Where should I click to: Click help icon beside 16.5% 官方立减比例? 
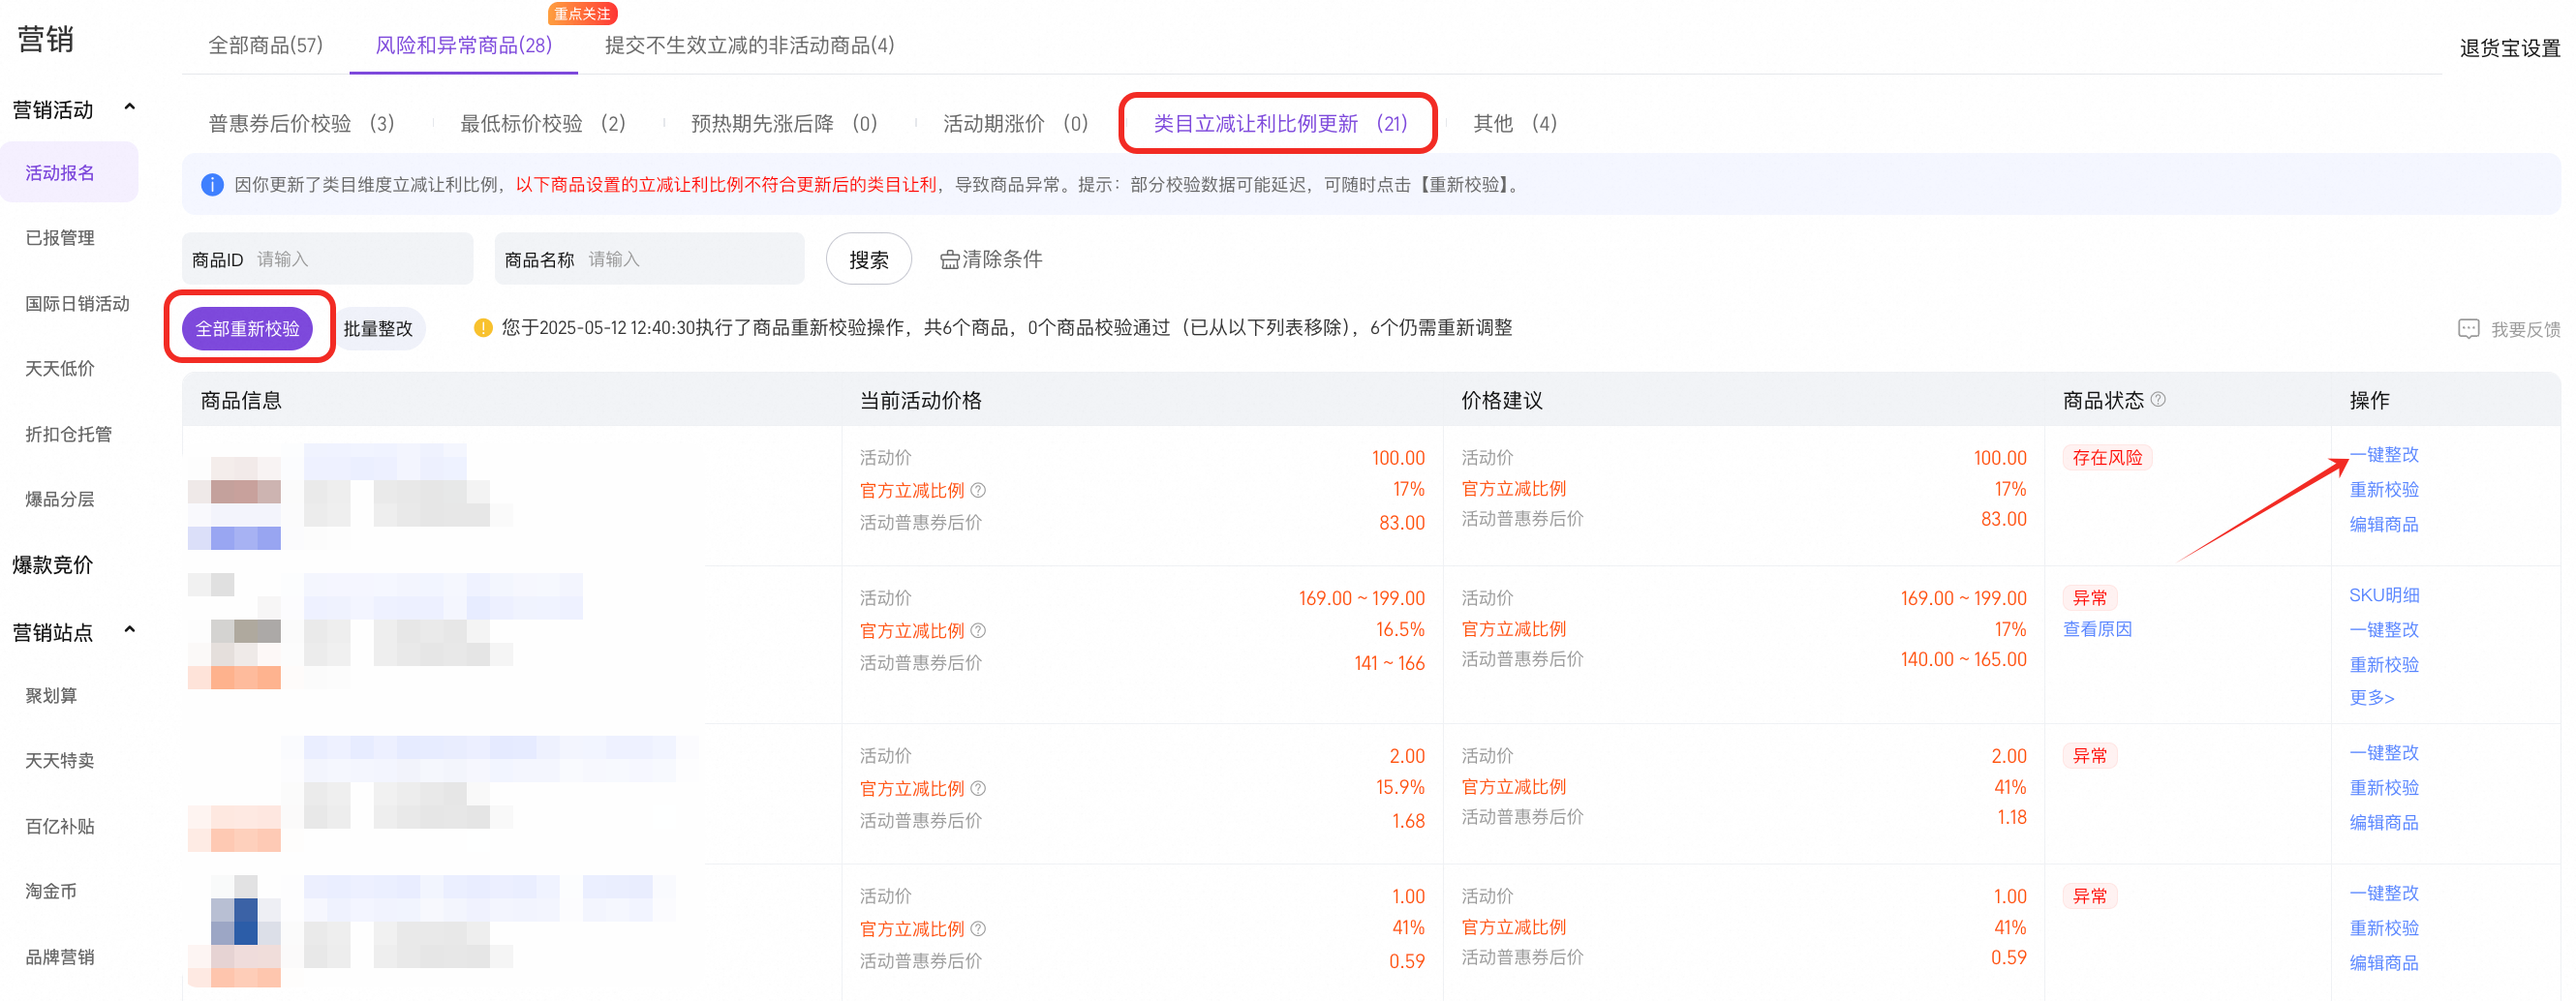[978, 630]
